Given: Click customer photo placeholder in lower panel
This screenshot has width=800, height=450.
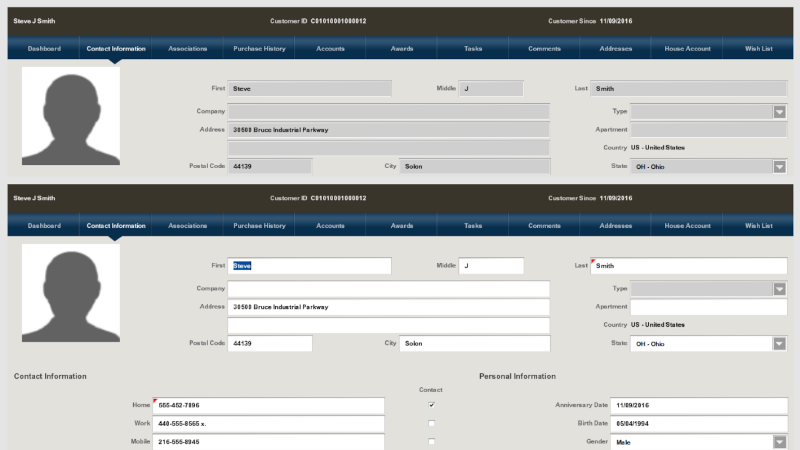Looking at the screenshot, I should click(x=71, y=293).
